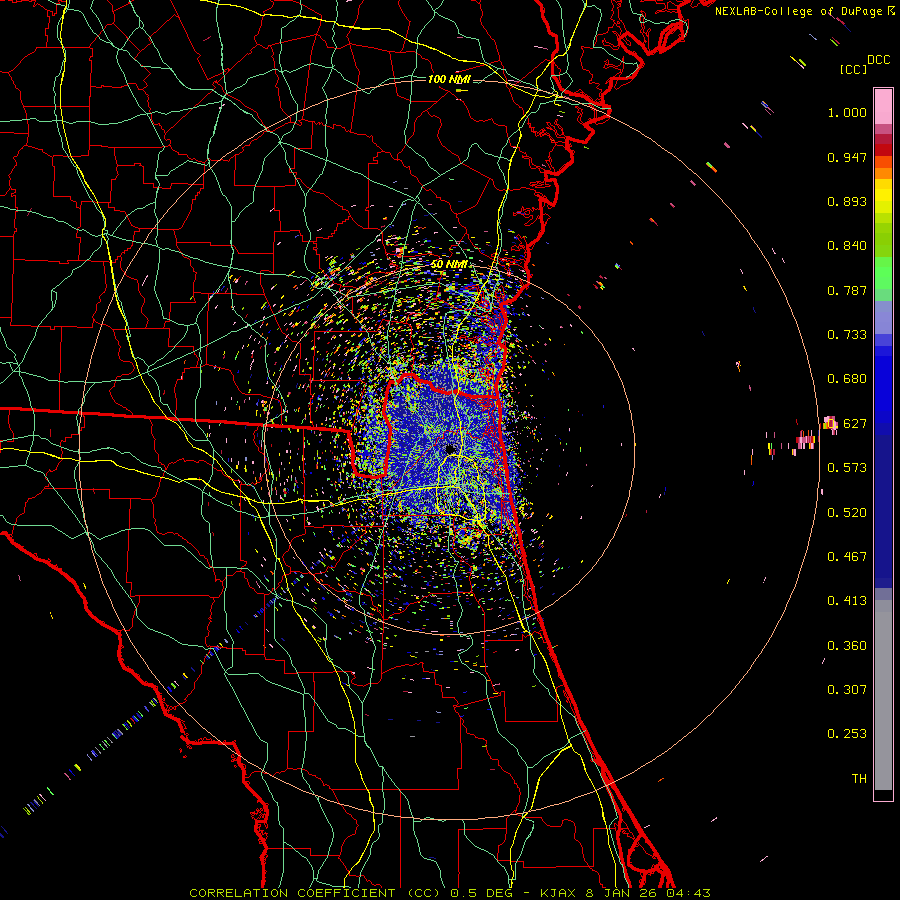The image size is (900, 900).
Task: Click the NEXLAB-College of DuPage header text
Action: point(800,11)
